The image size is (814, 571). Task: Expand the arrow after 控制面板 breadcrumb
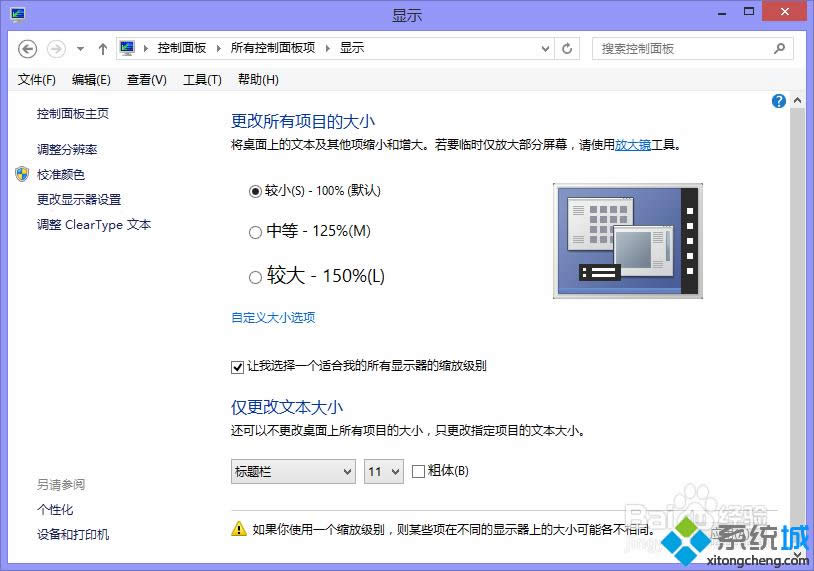[x=219, y=48]
